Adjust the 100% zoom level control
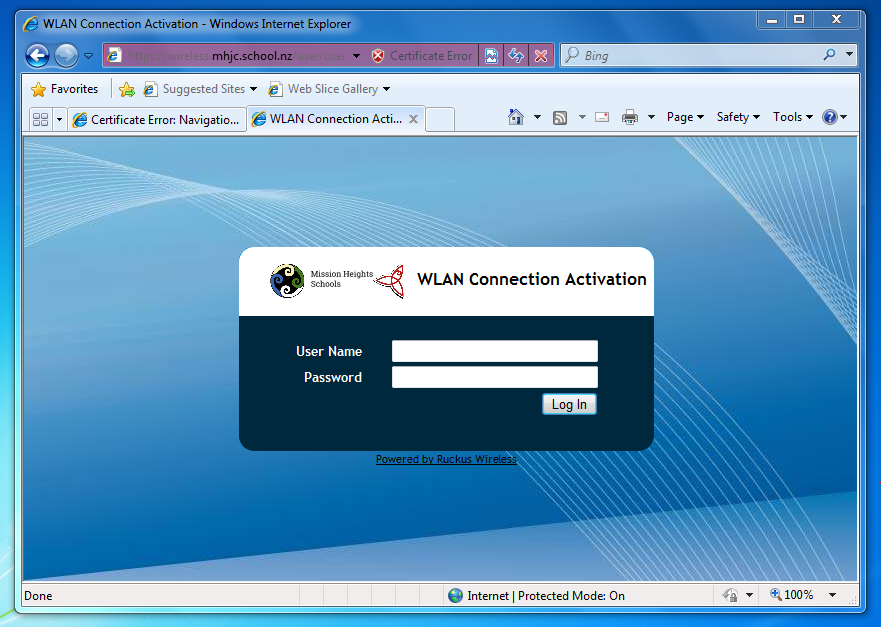This screenshot has height=627, width=881. pos(797,595)
